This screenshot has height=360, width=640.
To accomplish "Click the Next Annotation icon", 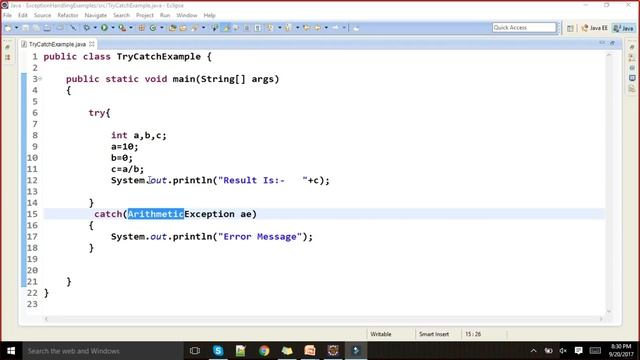I will [270, 28].
